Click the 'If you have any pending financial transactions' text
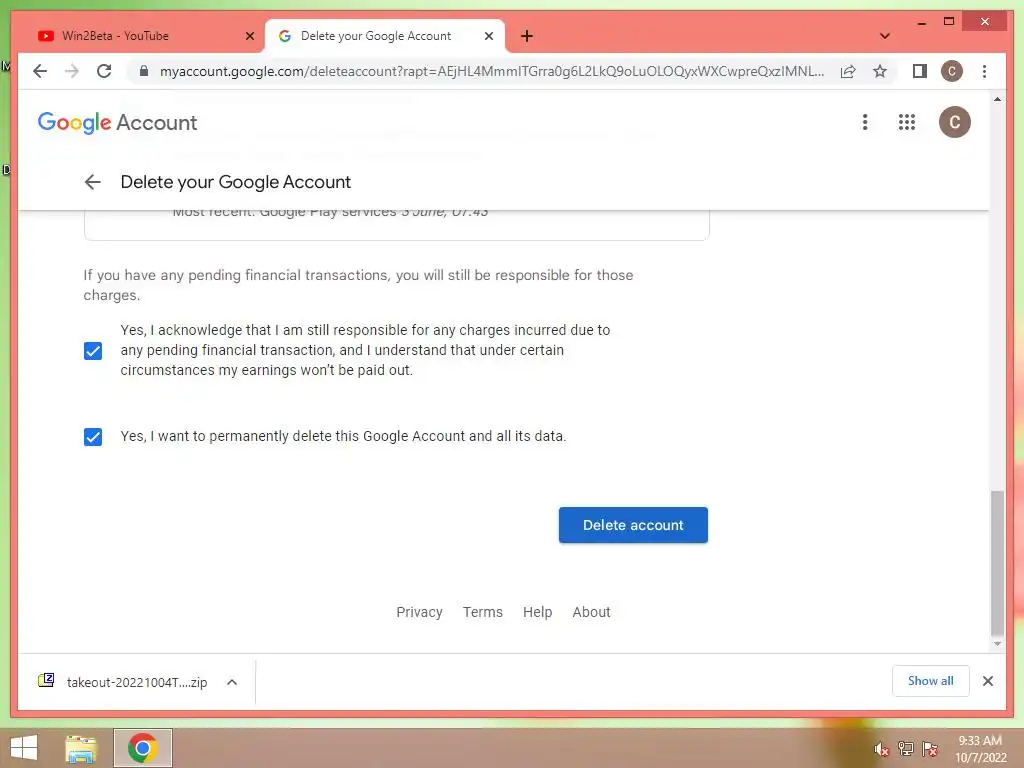Screen dimensions: 1024x768 pyautogui.click(x=358, y=285)
